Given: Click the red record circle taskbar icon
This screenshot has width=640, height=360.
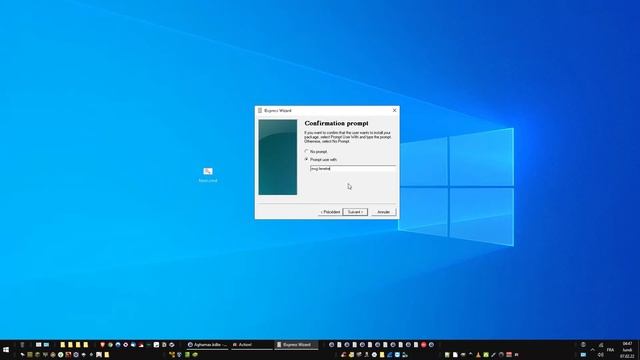Looking at the screenshot, I should (424, 345).
